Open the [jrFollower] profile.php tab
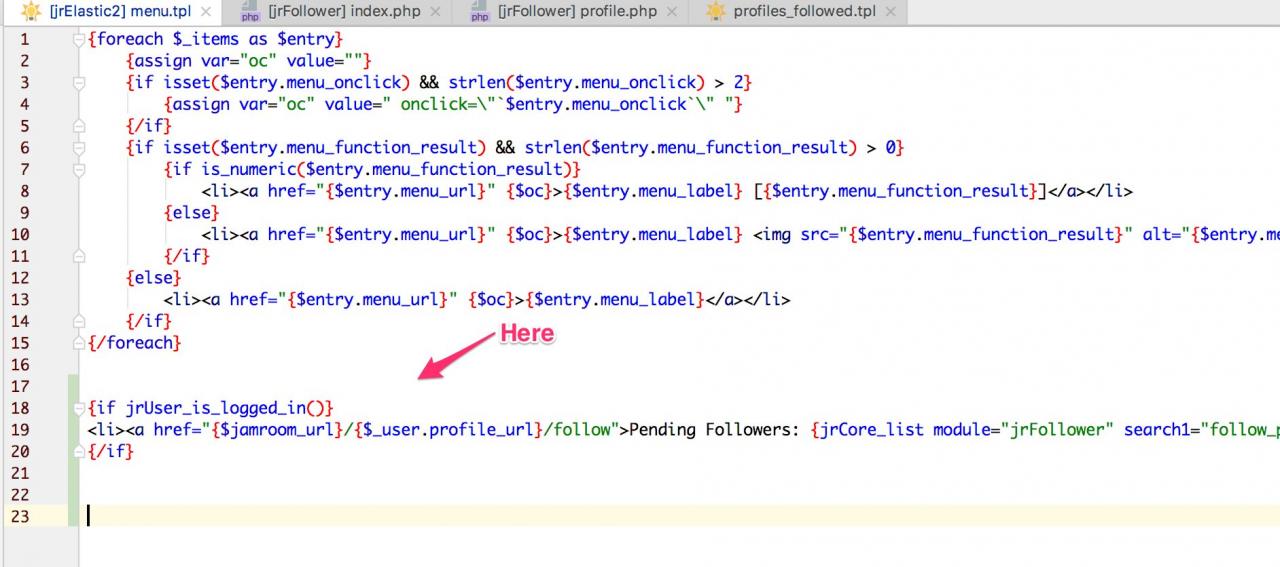 pyautogui.click(x=577, y=12)
